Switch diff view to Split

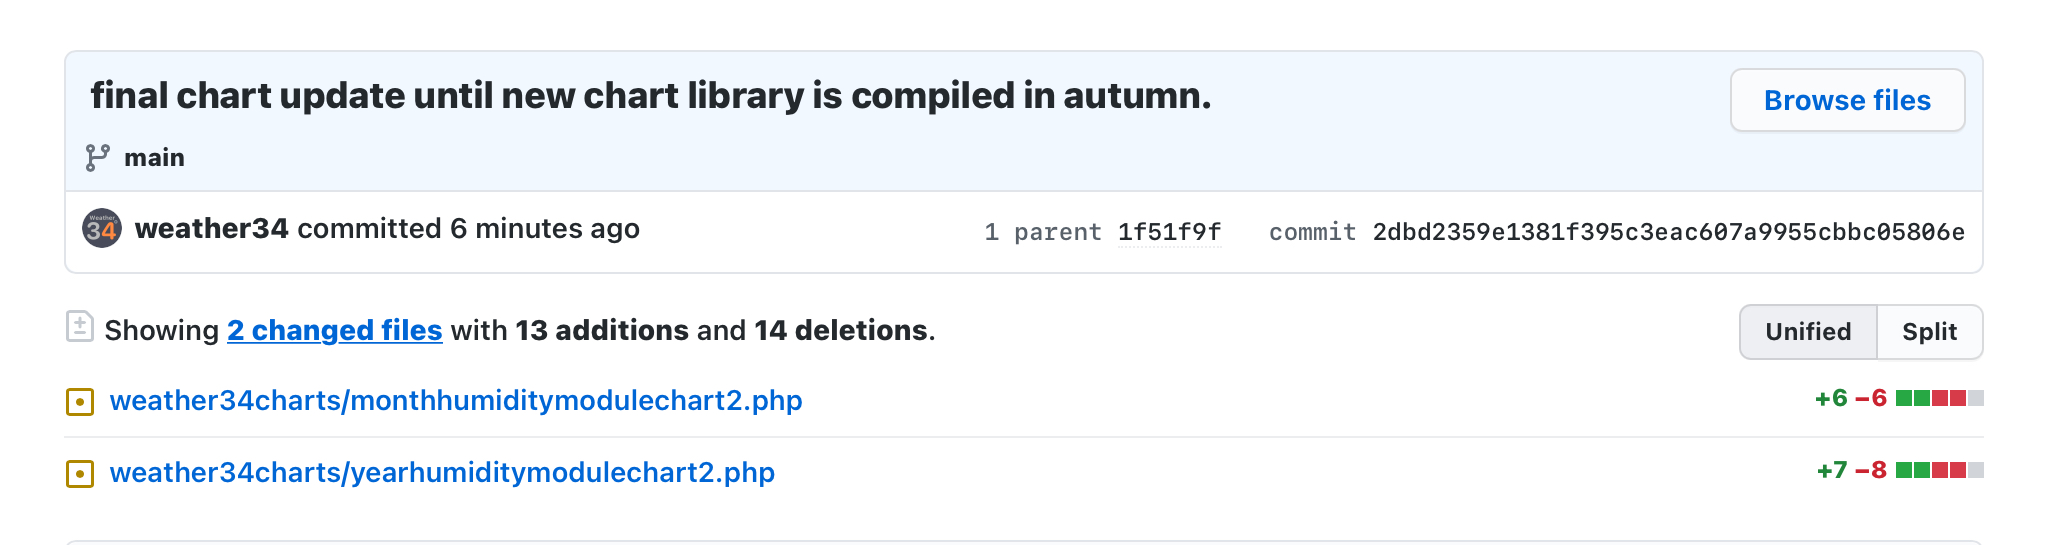[x=1930, y=332]
